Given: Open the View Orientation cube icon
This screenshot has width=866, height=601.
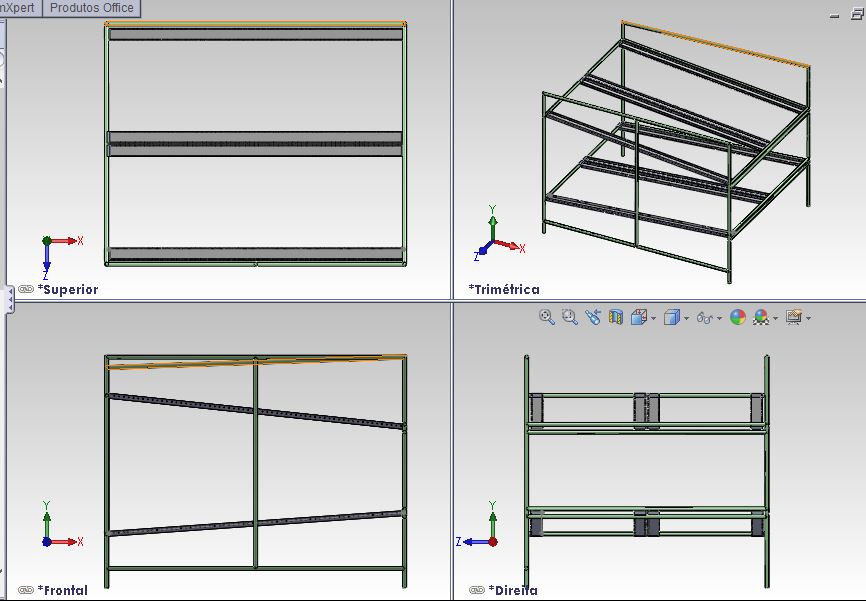Looking at the screenshot, I should point(637,315).
